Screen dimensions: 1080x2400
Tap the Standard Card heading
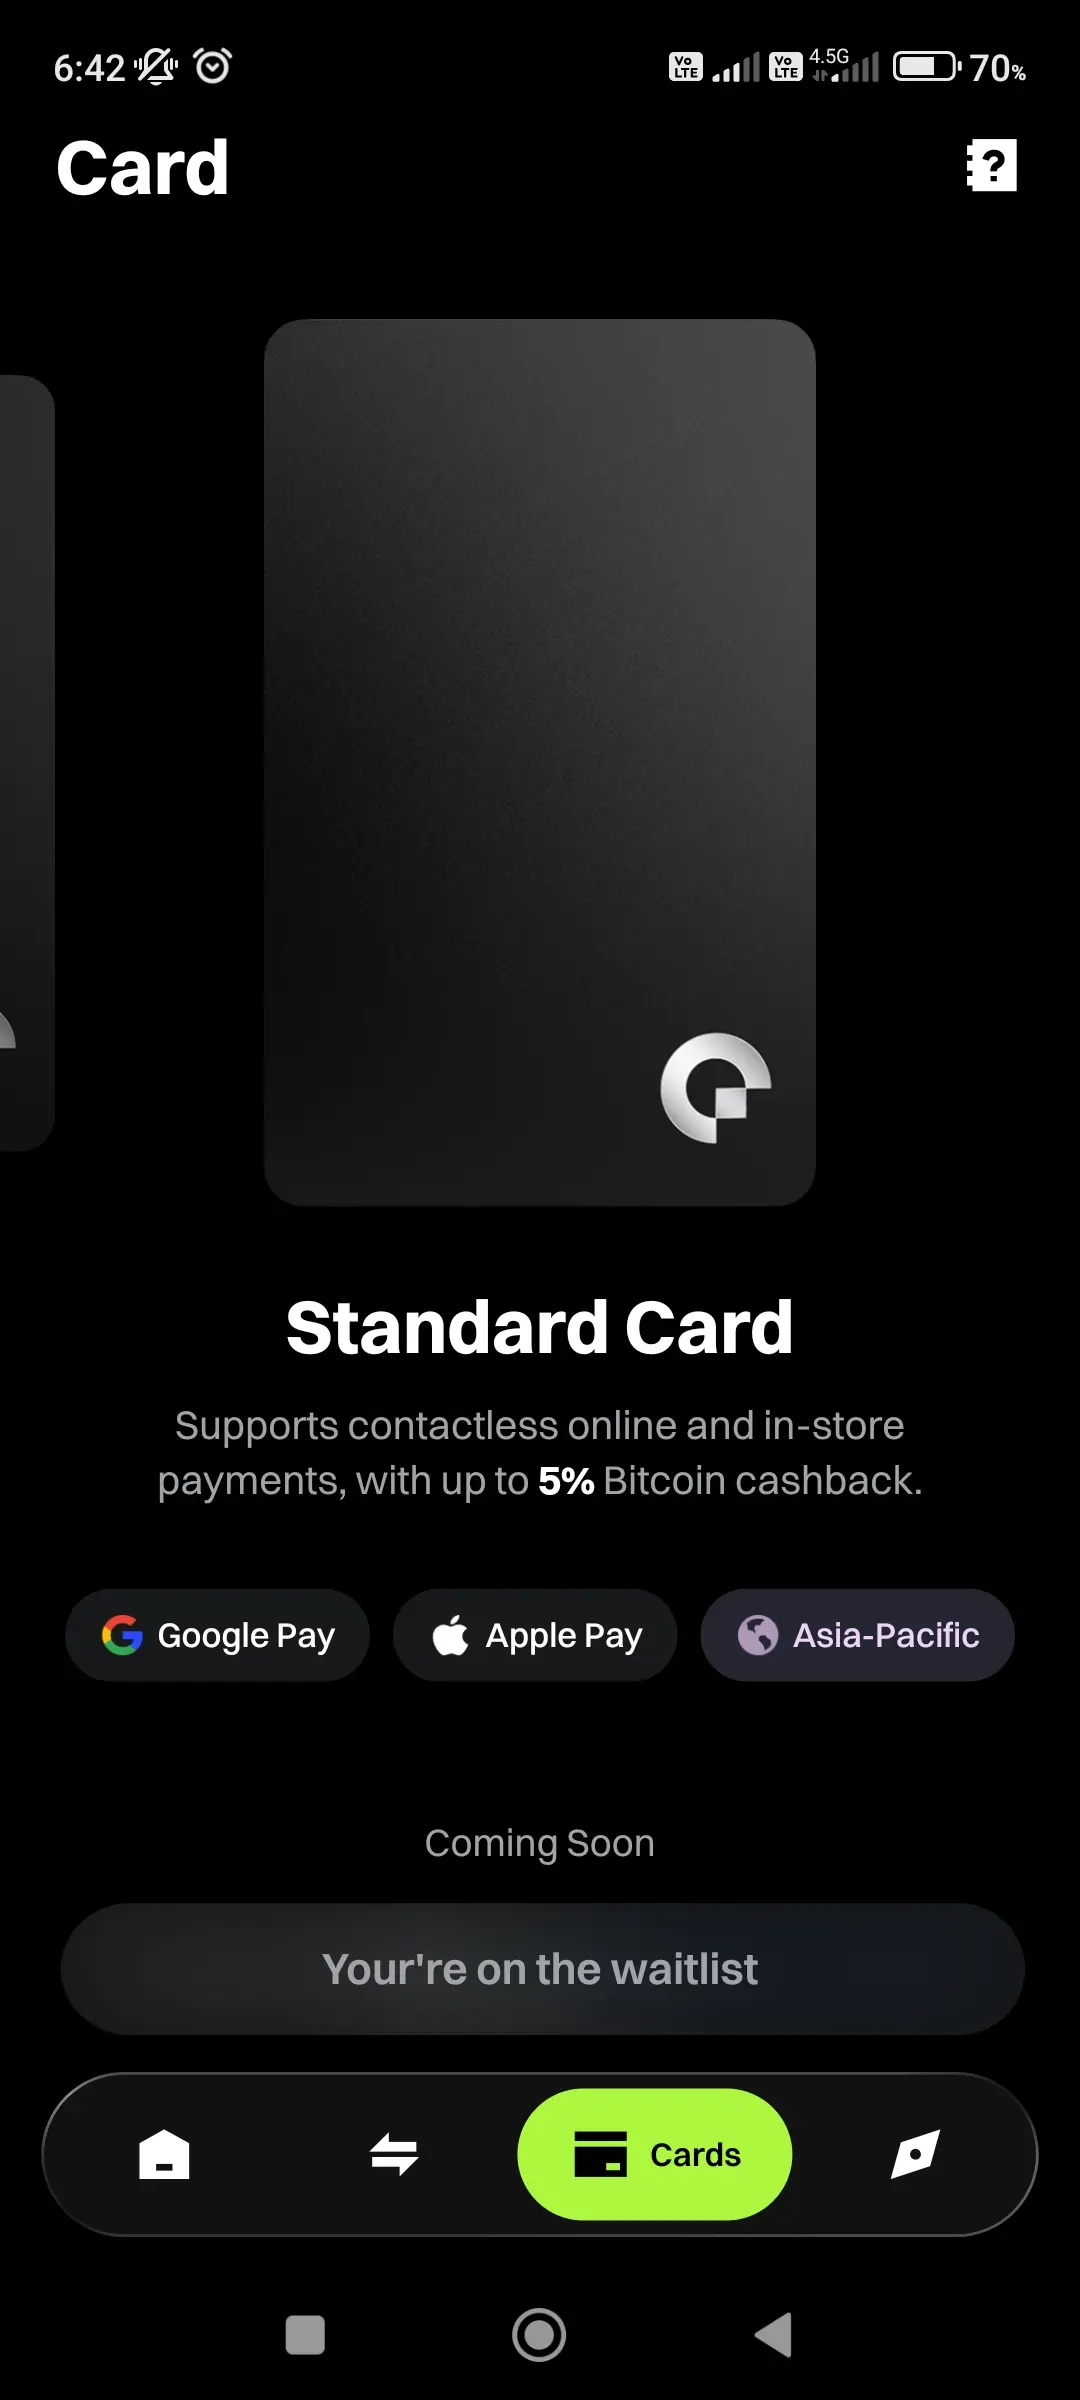[x=540, y=1327]
